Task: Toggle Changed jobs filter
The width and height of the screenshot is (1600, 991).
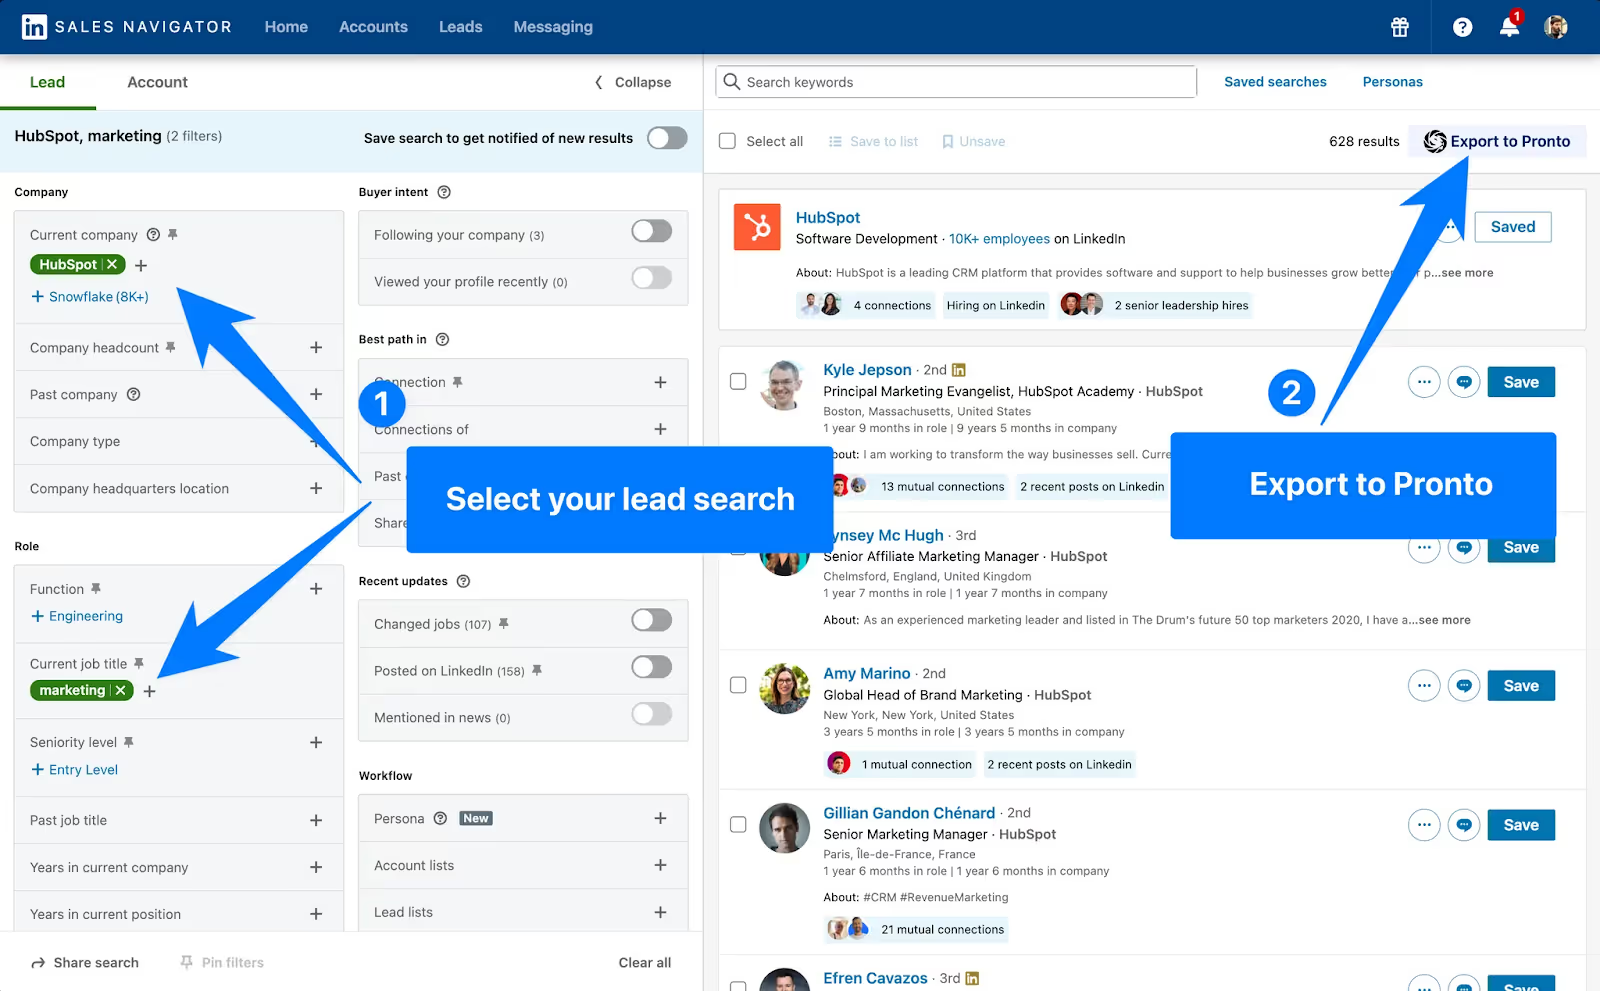Action: pos(651,620)
